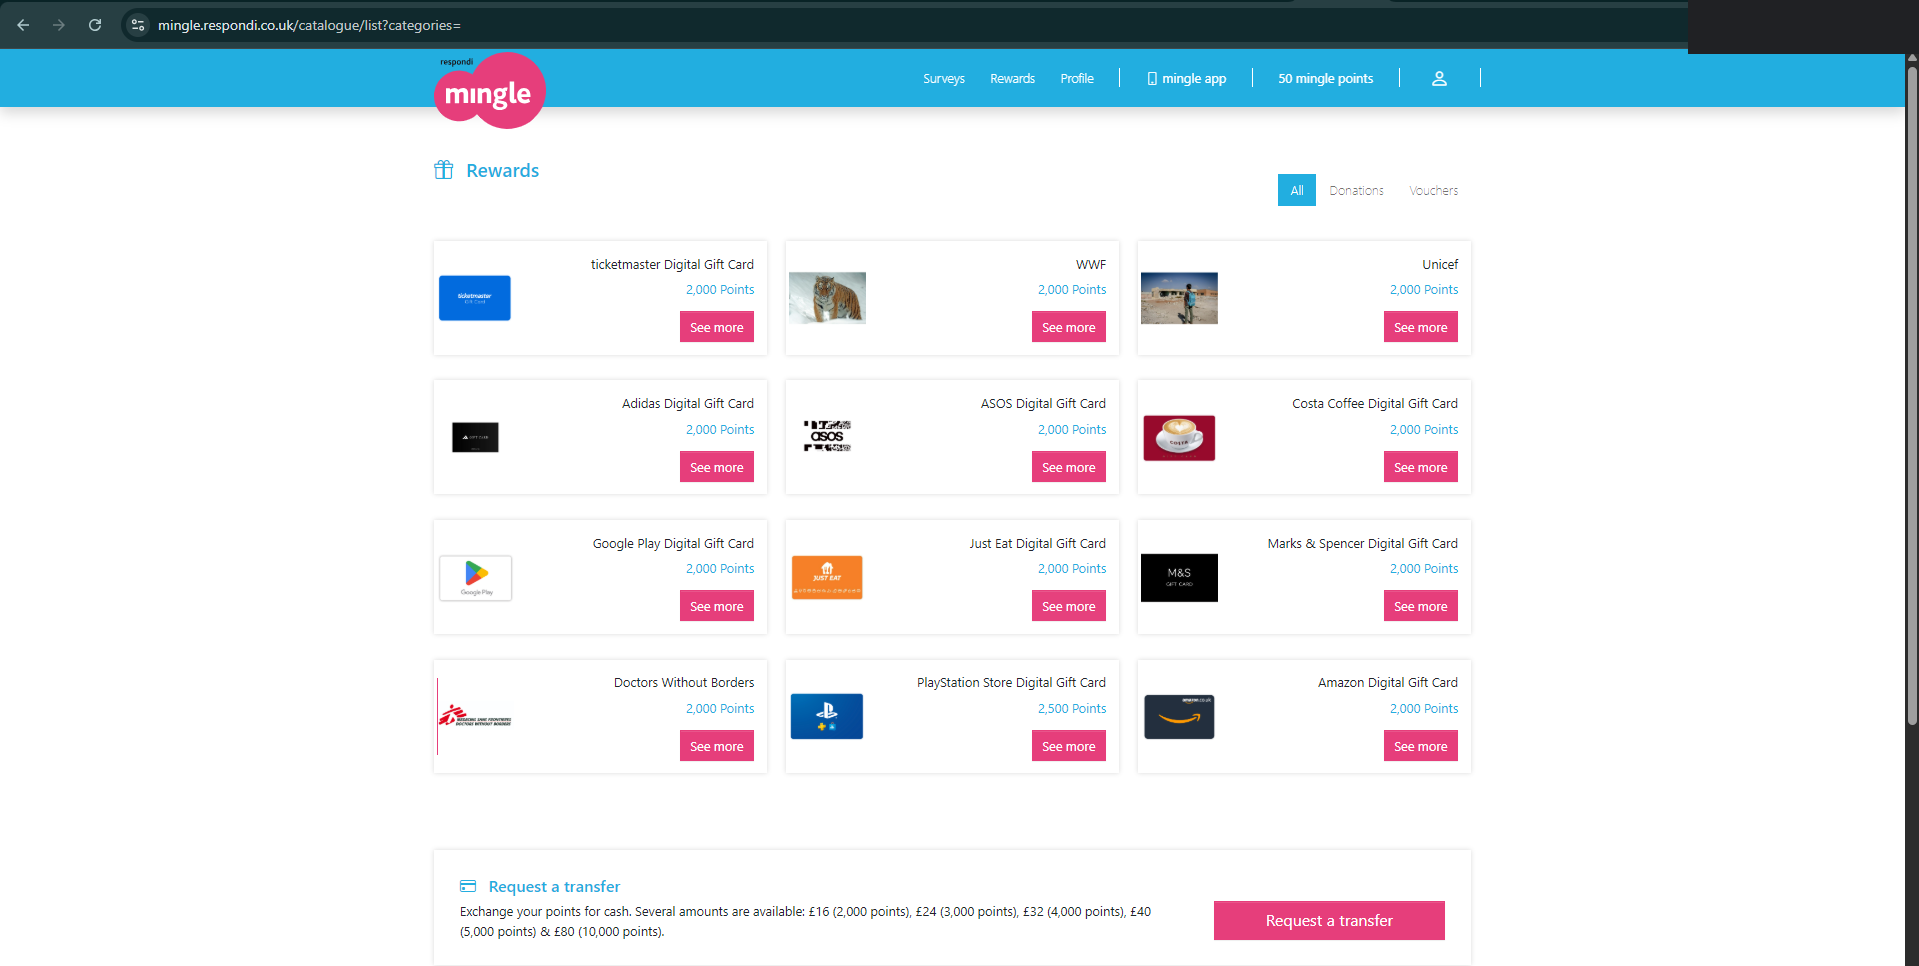The height and width of the screenshot is (966, 1919).
Task: See more for Unicef donation
Action: point(1421,327)
